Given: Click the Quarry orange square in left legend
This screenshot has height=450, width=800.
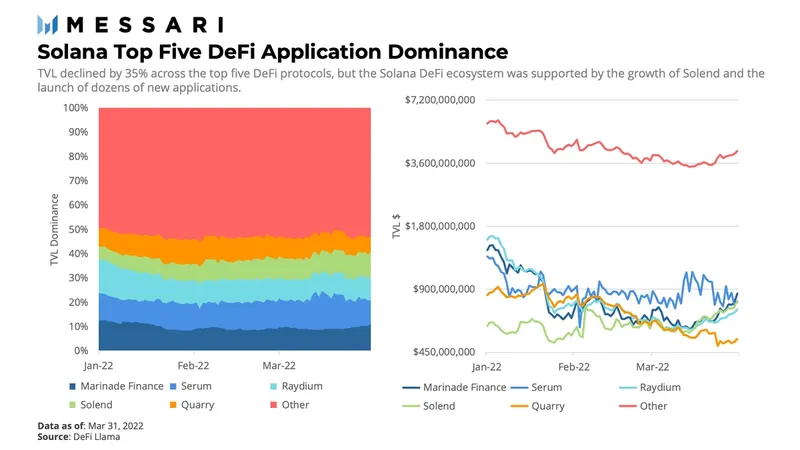Looking at the screenshot, I should (x=173, y=405).
